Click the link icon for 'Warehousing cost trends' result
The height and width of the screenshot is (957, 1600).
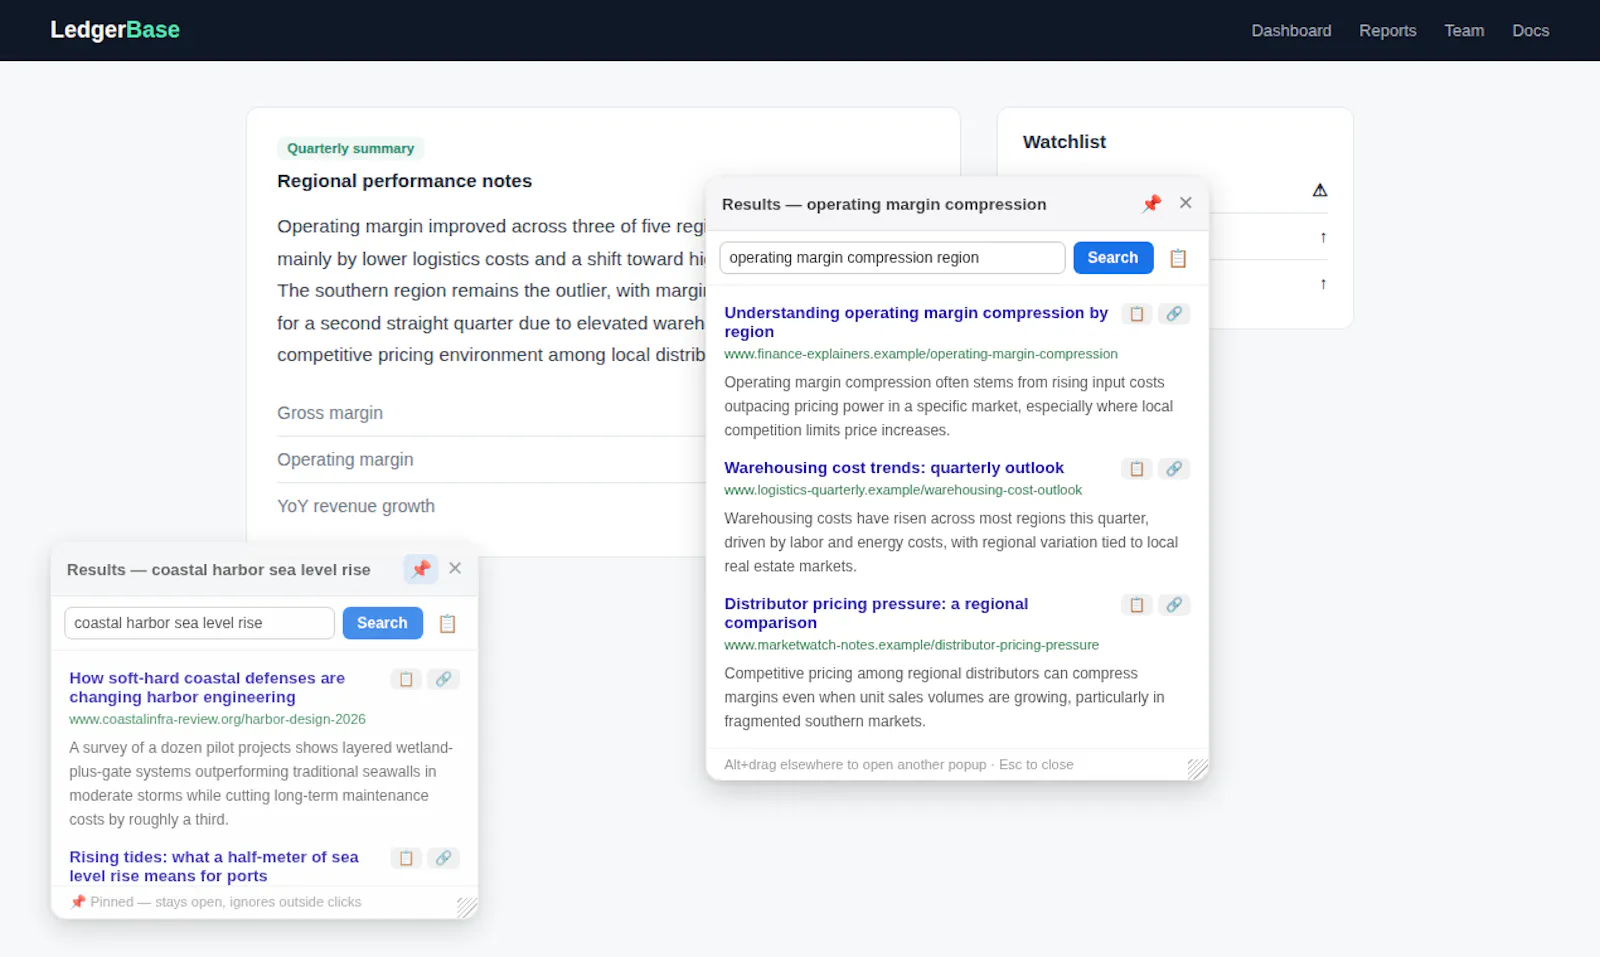point(1174,469)
